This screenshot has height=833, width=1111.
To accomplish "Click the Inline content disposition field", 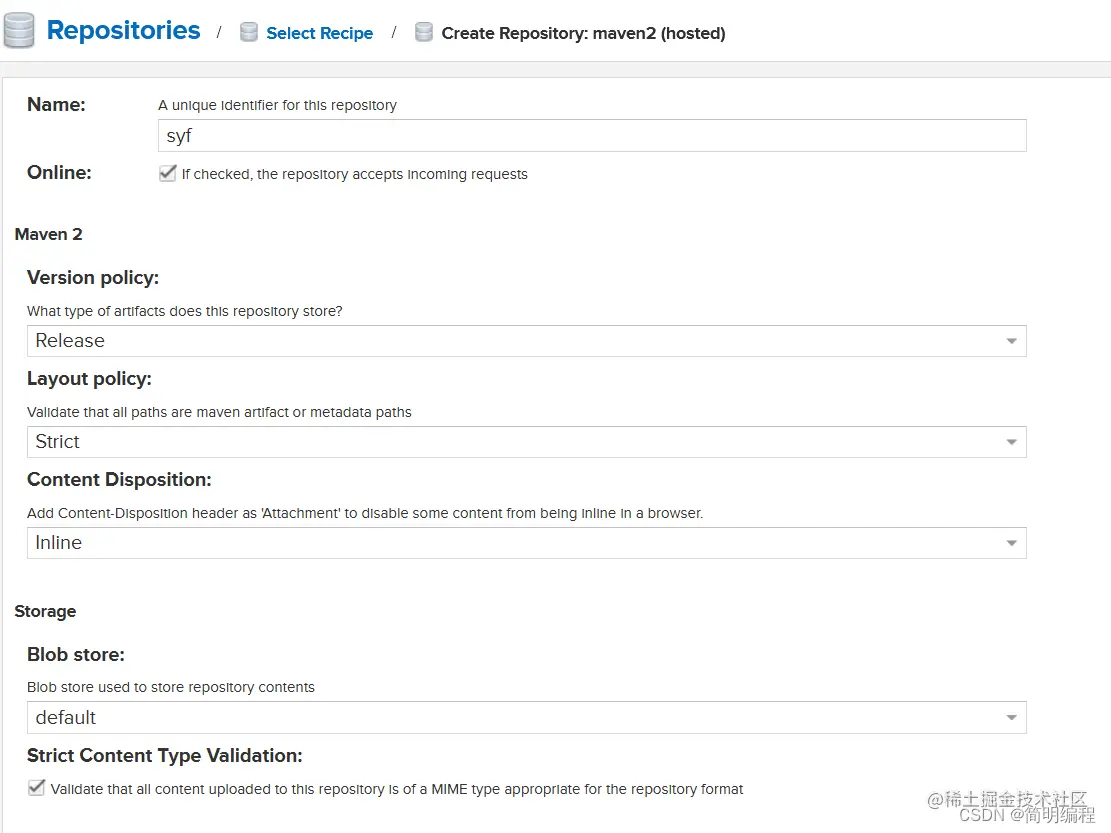I will coord(526,543).
